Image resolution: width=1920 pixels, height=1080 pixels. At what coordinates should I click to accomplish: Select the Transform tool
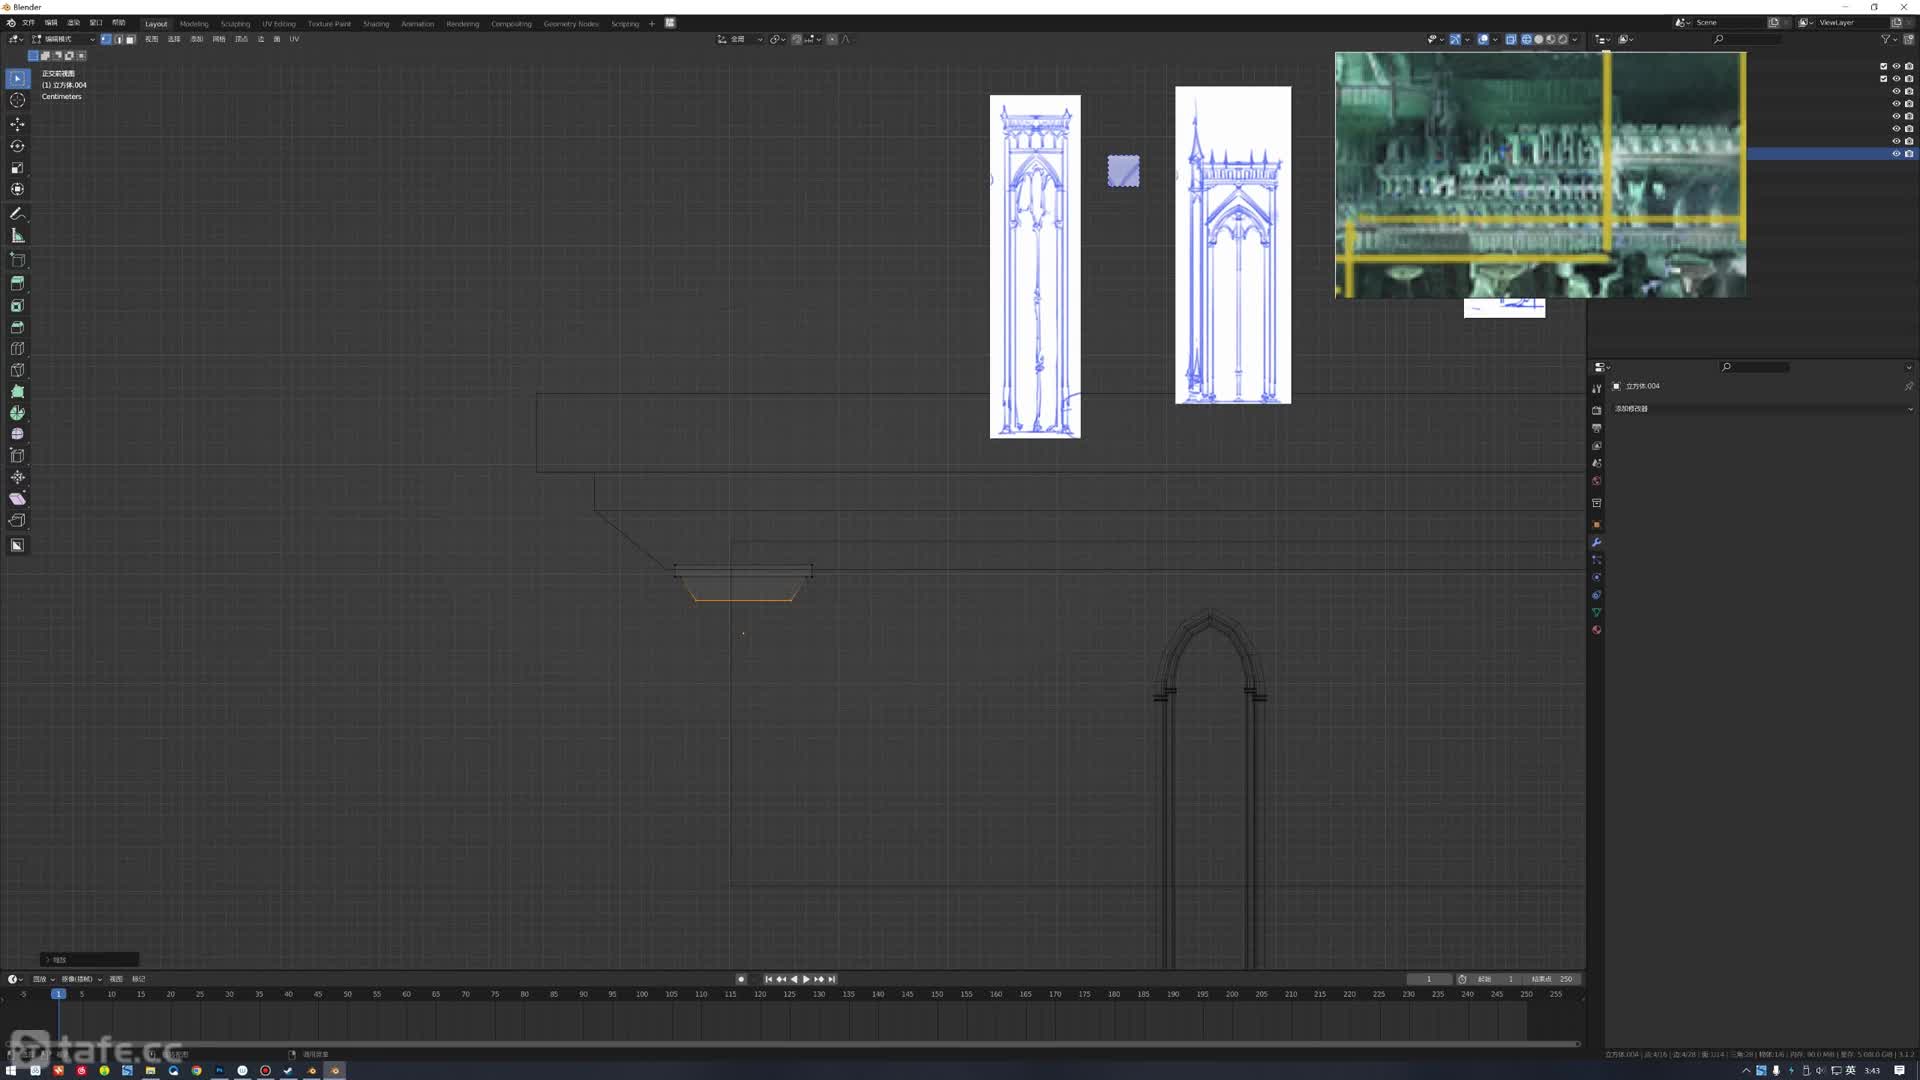tap(17, 189)
